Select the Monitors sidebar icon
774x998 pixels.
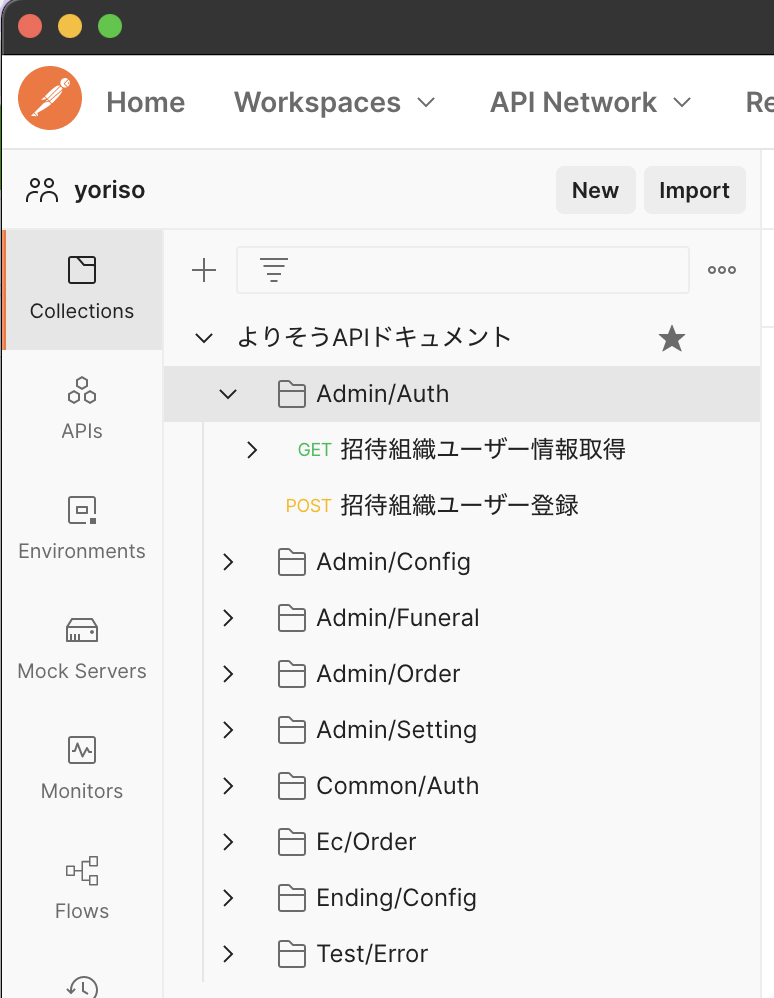coord(81,768)
